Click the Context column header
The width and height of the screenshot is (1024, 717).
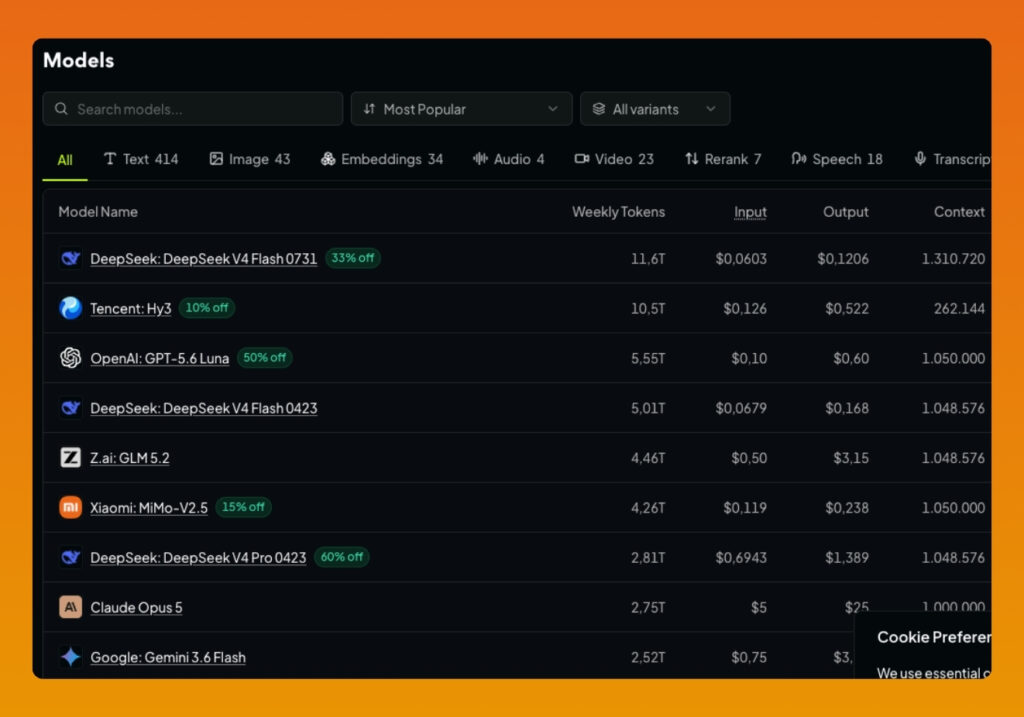(x=959, y=212)
